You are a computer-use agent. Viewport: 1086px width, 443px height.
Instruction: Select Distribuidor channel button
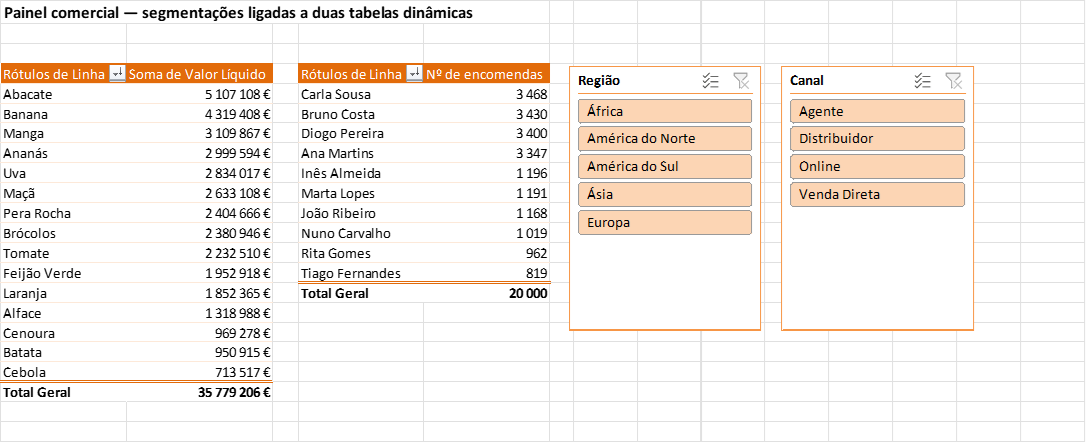click(878, 138)
